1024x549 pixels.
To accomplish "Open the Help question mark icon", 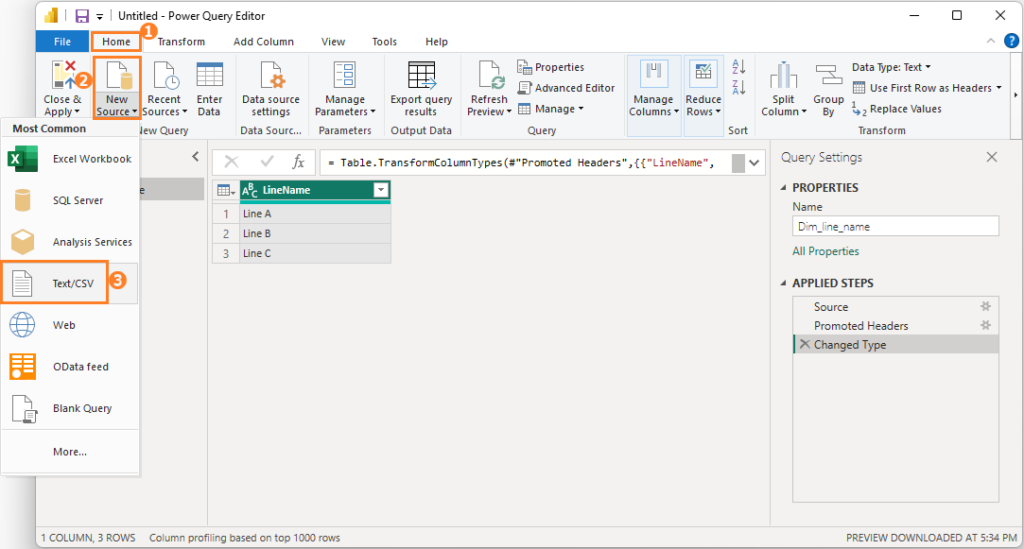I will (1011, 41).
